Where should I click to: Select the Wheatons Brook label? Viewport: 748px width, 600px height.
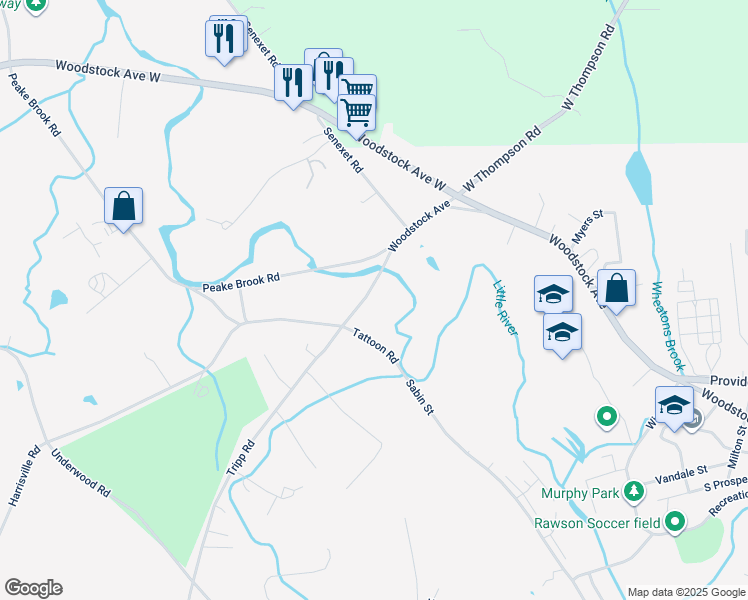pos(668,327)
